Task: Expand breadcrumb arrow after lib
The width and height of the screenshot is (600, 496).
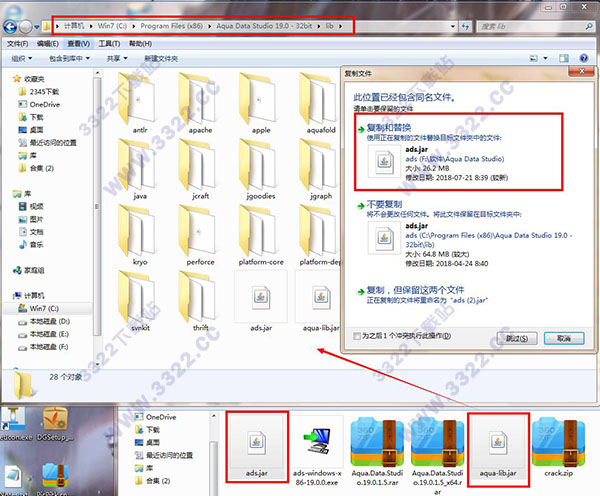Action: pos(340,26)
